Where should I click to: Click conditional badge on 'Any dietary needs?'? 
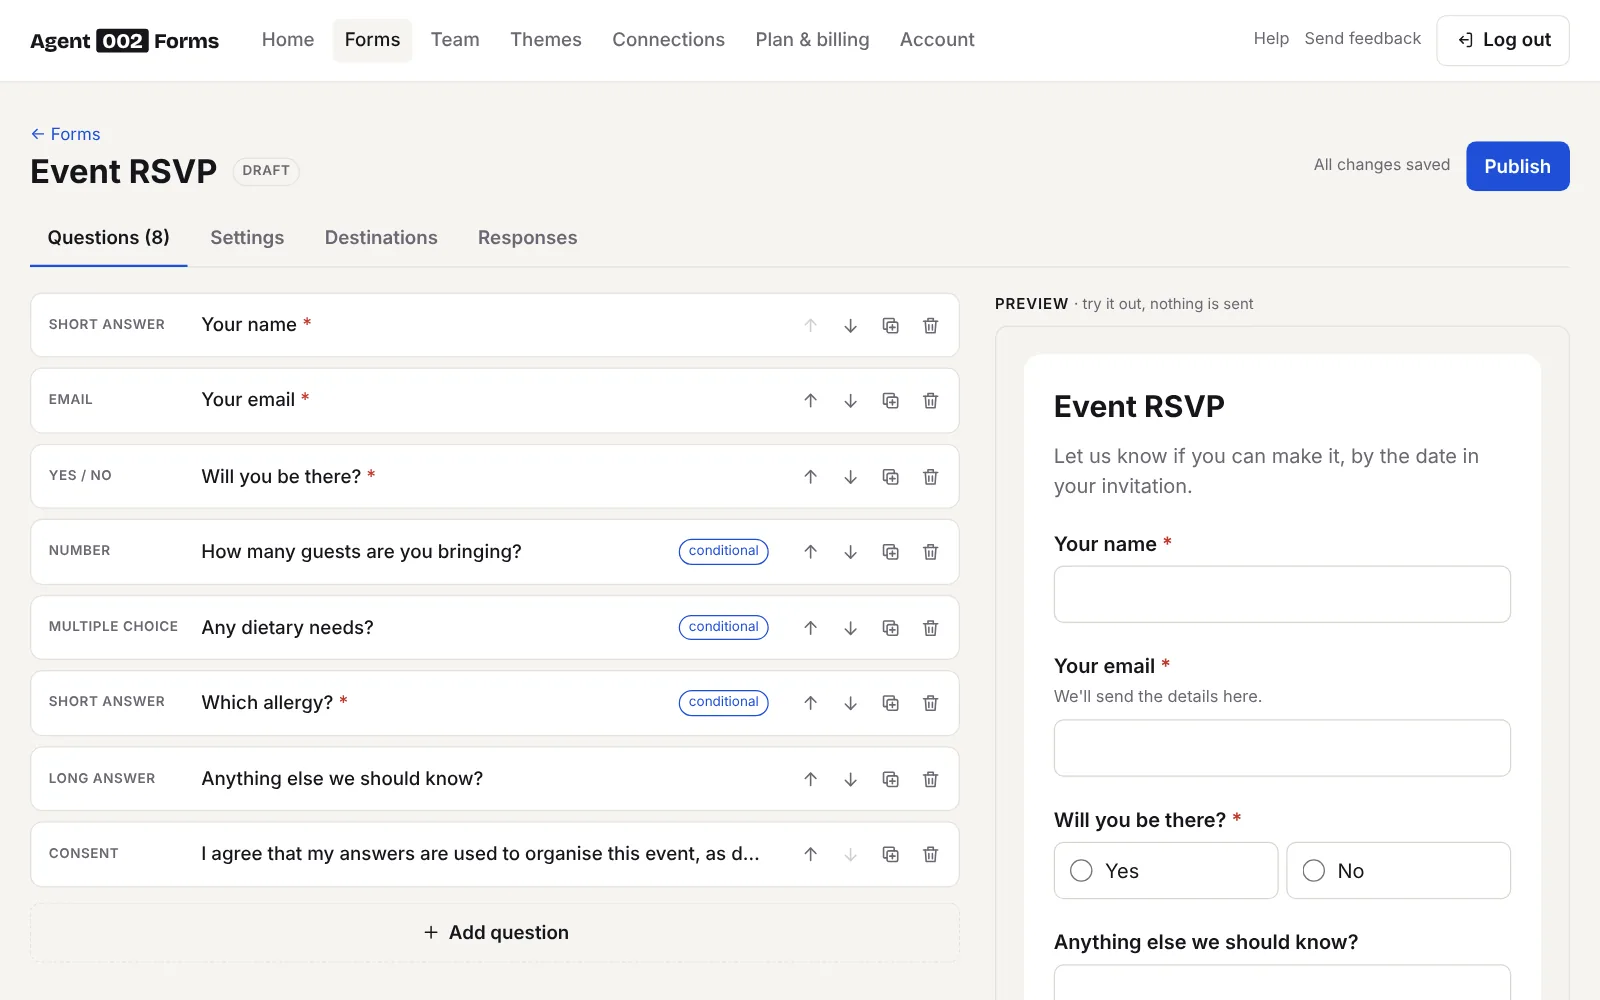point(723,627)
